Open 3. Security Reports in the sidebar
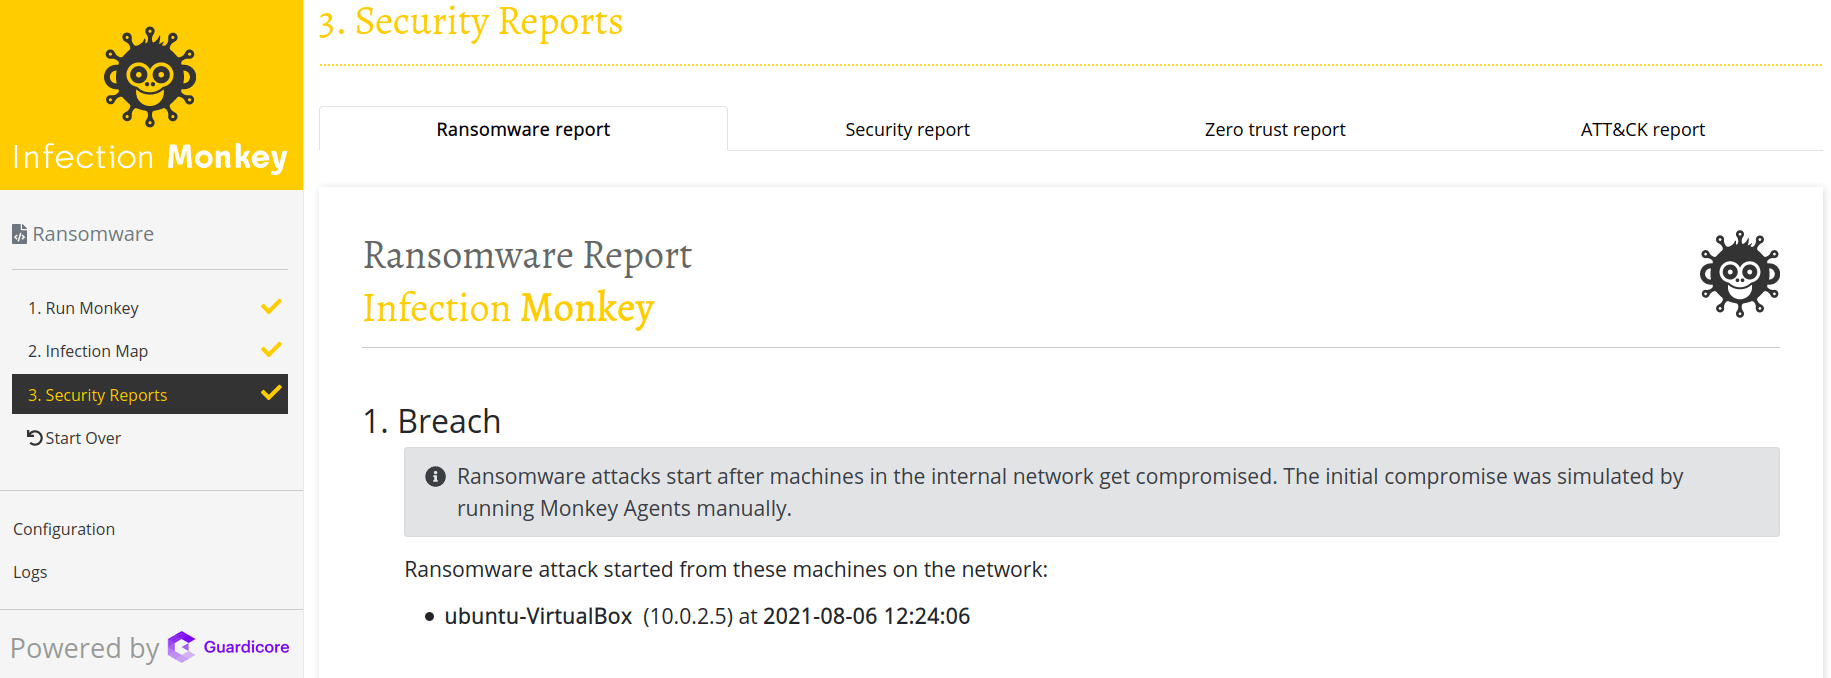The image size is (1831, 678). (x=97, y=394)
